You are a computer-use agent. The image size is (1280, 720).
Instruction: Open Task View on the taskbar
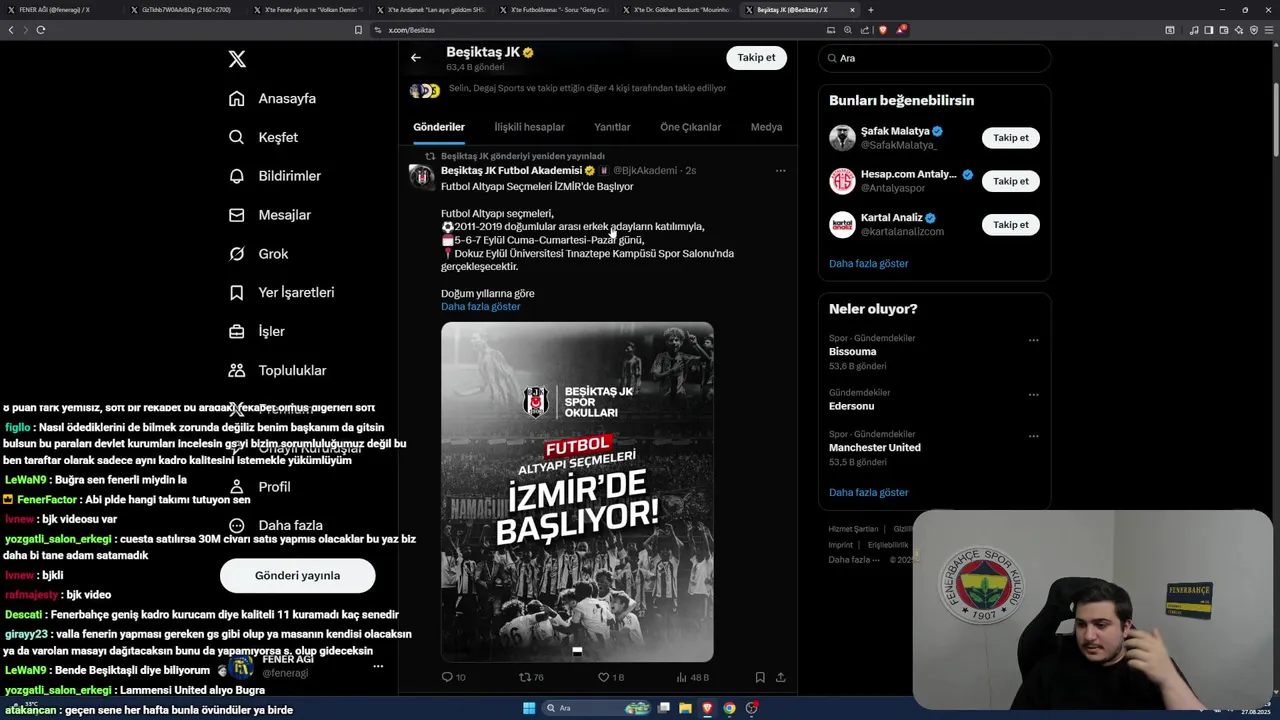coord(663,708)
